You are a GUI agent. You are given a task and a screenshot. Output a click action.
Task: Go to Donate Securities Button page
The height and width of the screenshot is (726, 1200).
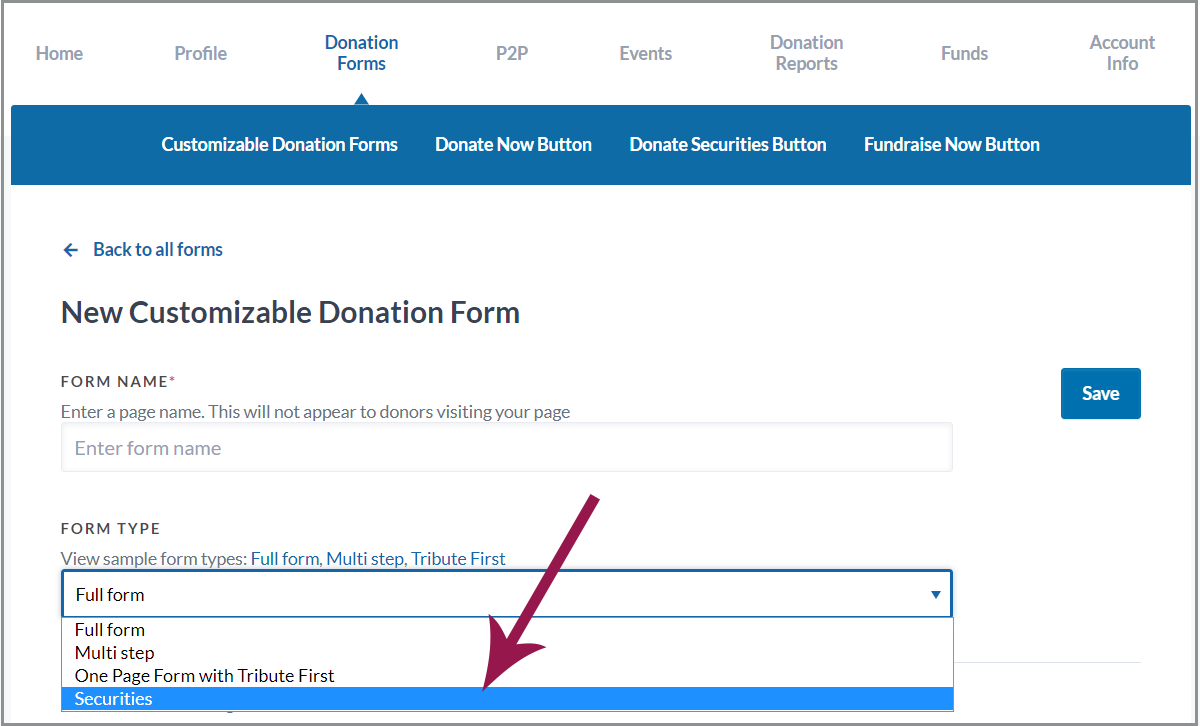pos(728,145)
